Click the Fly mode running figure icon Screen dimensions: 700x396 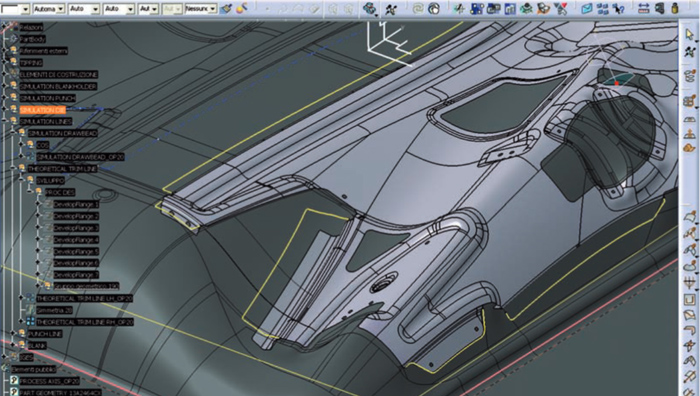click(391, 8)
